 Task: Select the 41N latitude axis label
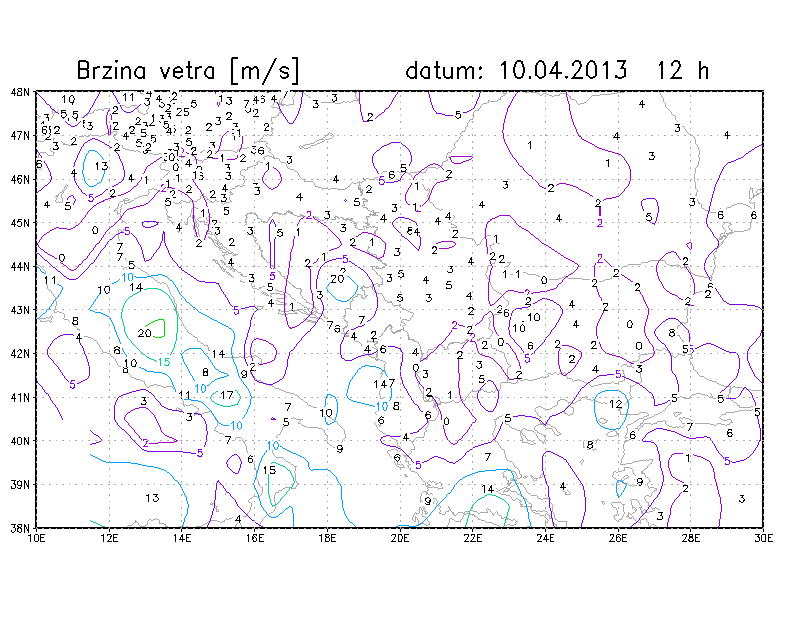point(20,397)
